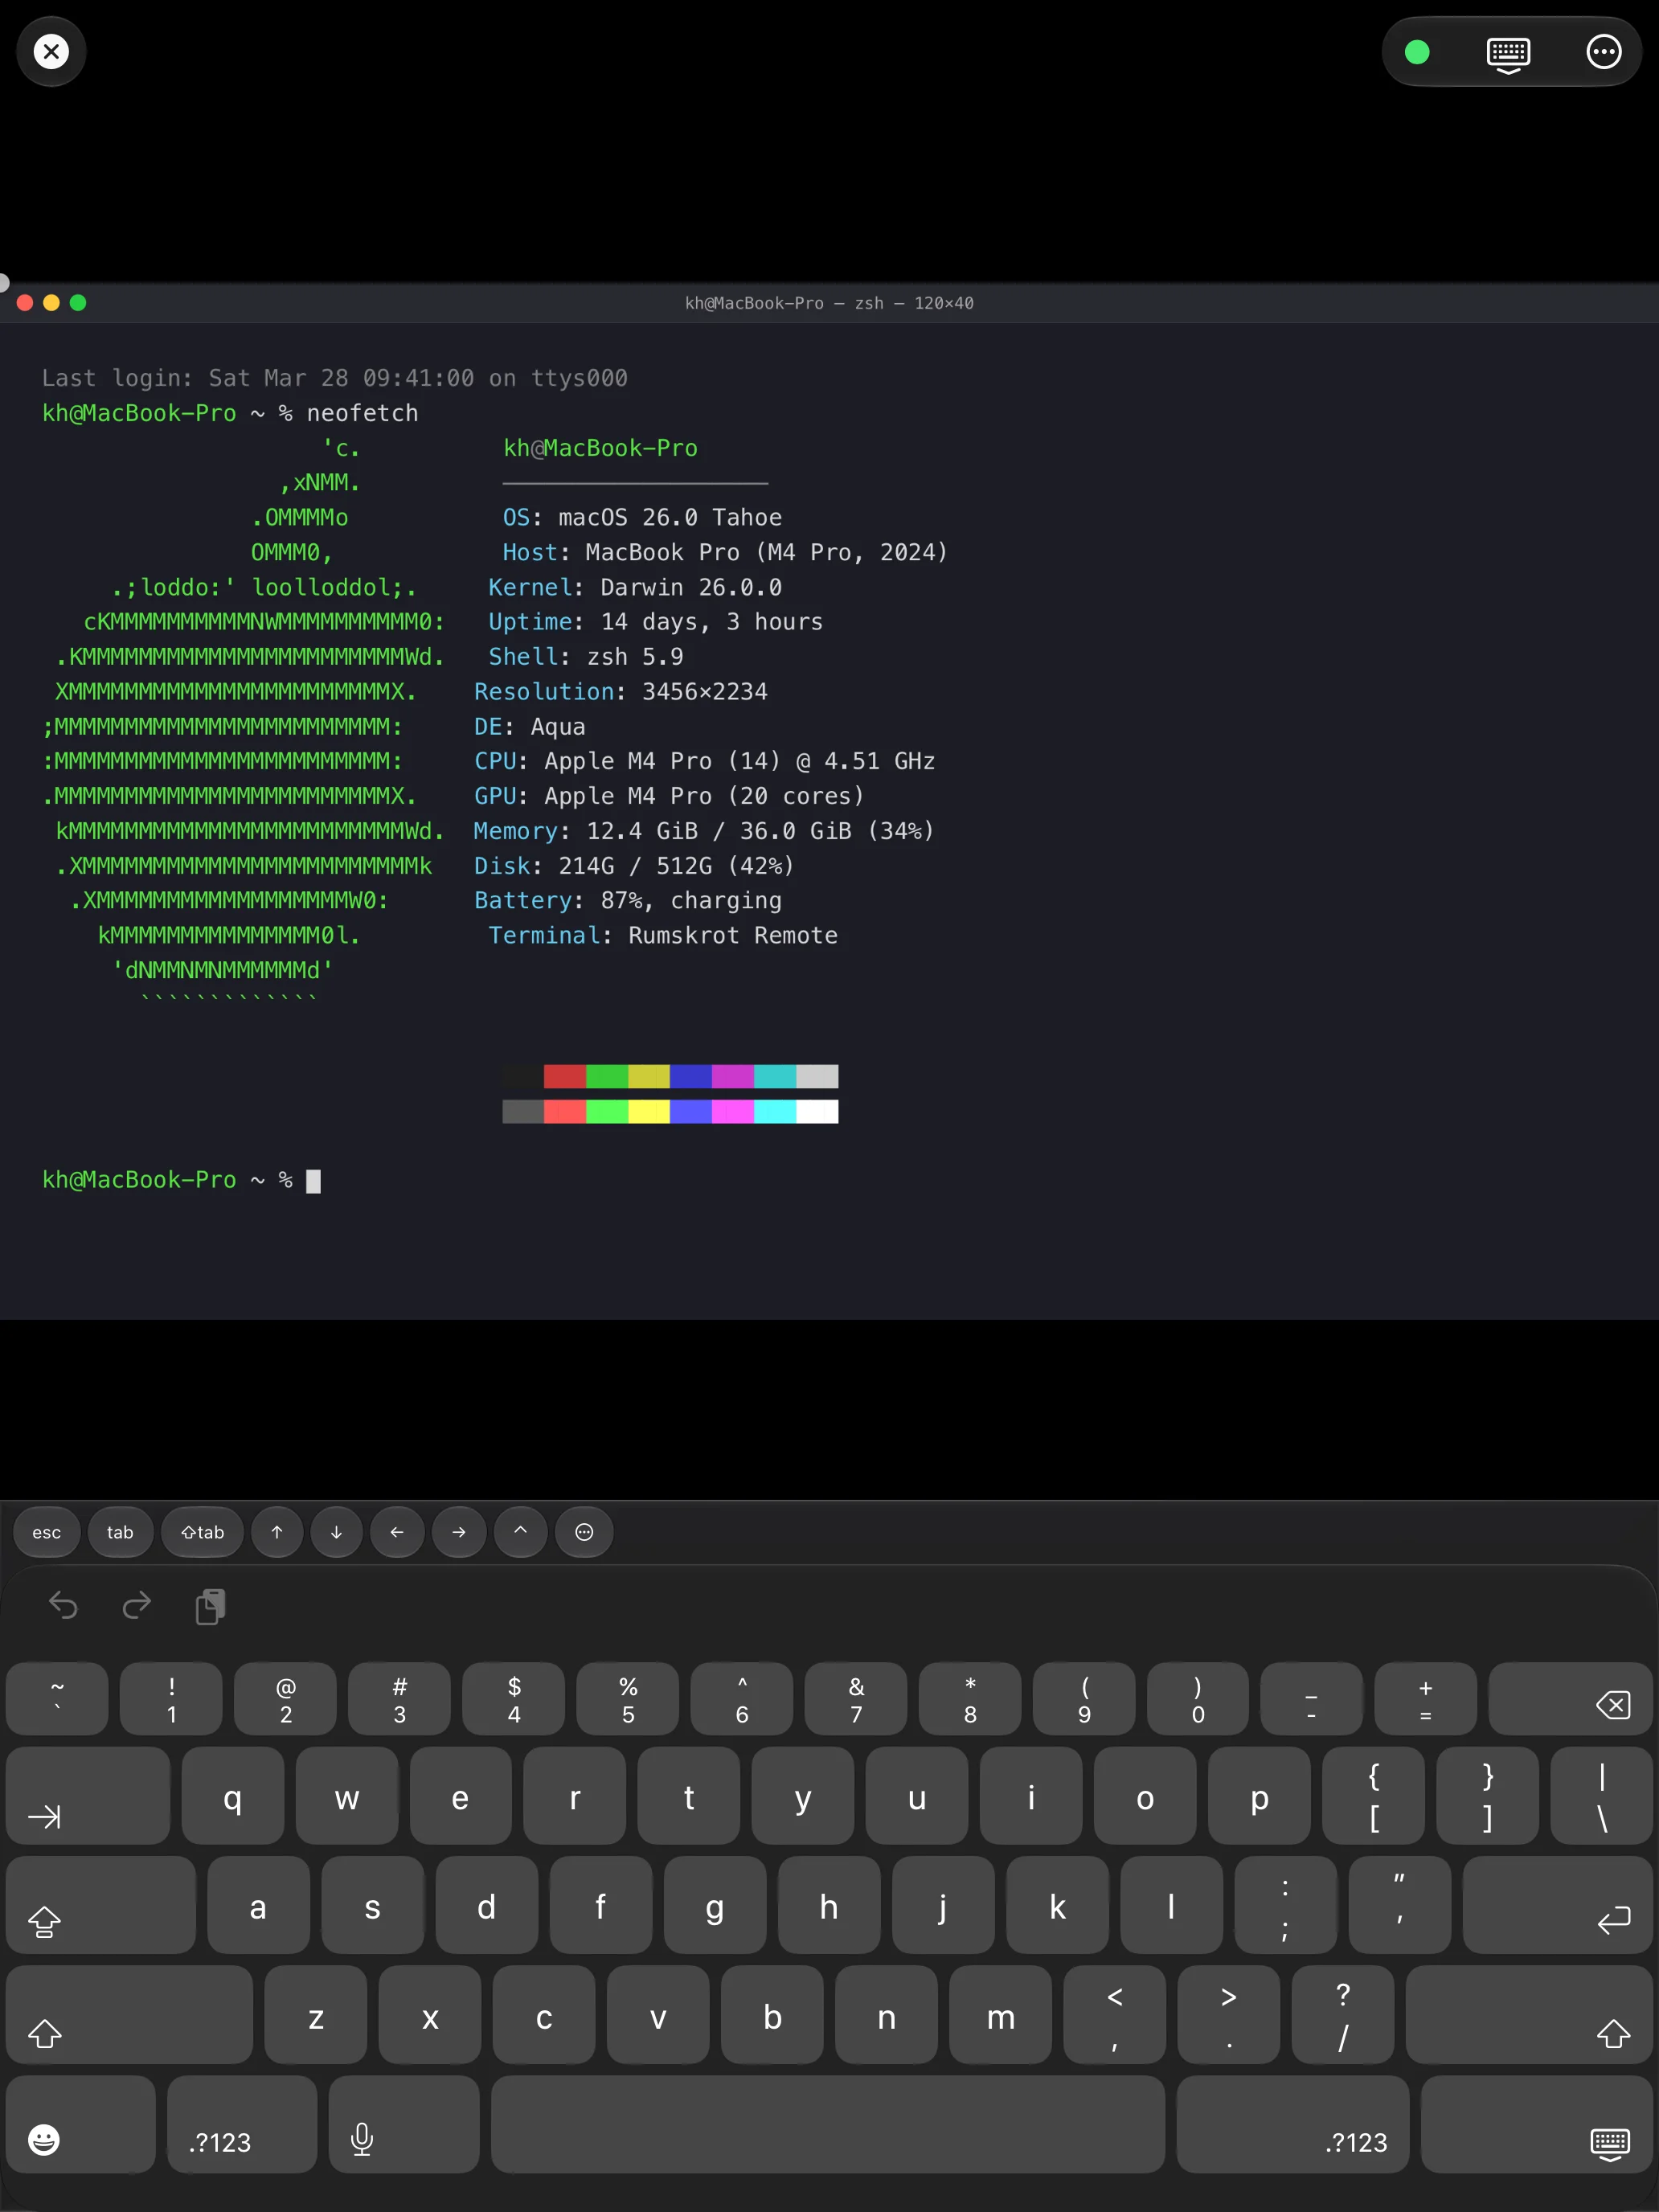
Task: Tap the left arrow shortcut key
Action: [397, 1532]
